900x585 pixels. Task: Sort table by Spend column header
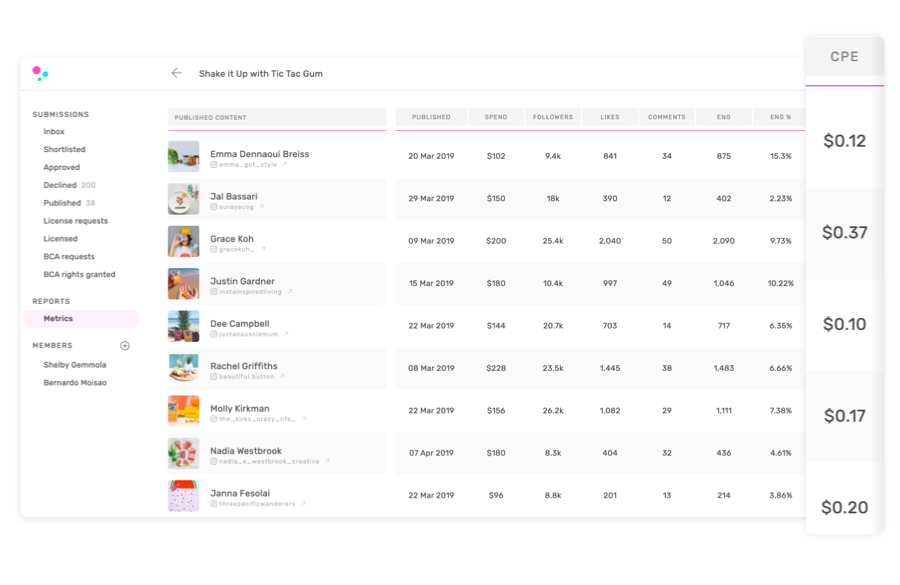[496, 117]
